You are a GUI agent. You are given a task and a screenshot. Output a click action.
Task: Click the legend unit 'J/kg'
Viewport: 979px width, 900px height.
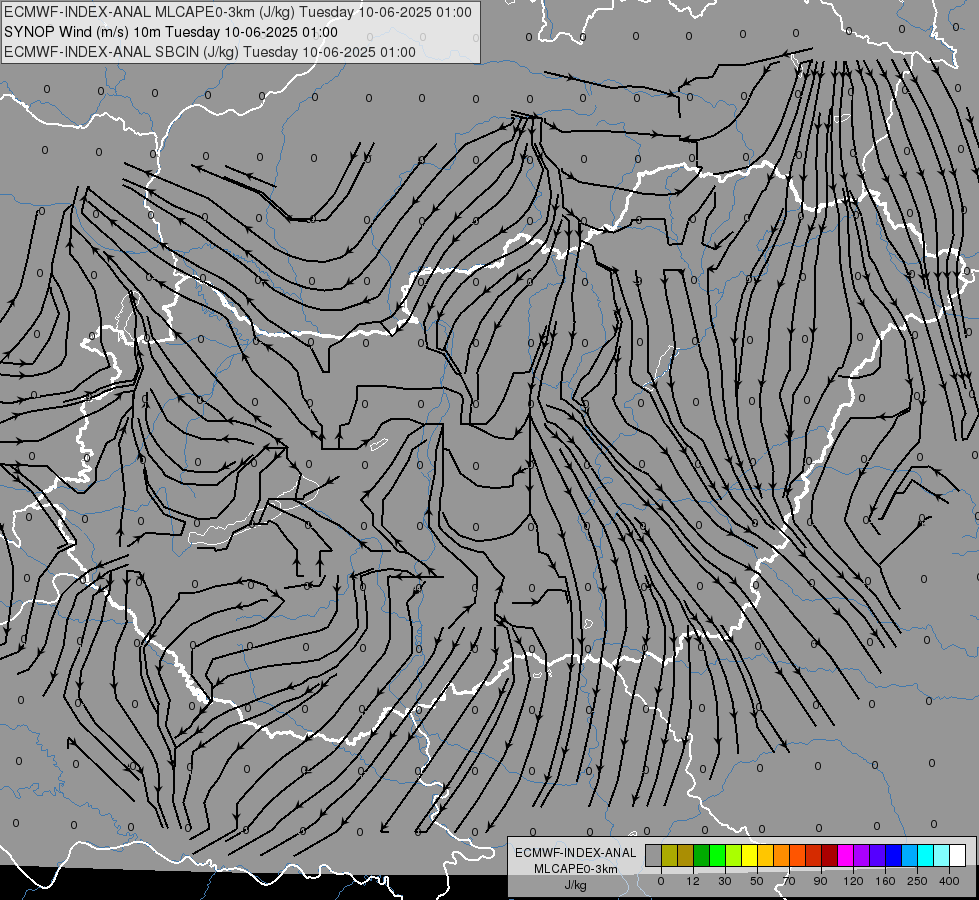click(575, 885)
